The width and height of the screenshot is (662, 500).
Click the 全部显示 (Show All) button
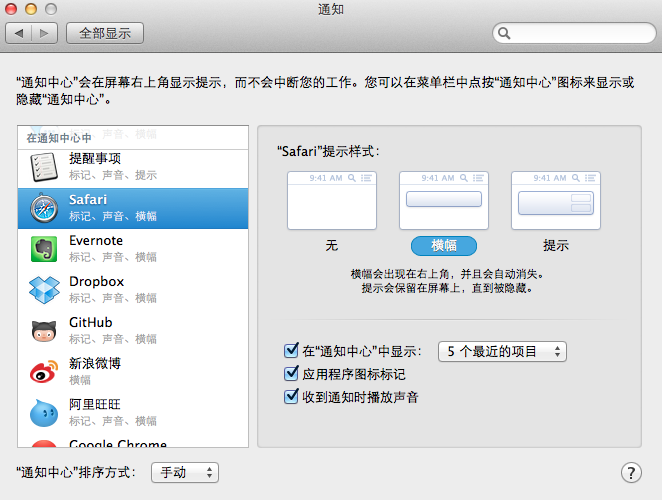105,33
